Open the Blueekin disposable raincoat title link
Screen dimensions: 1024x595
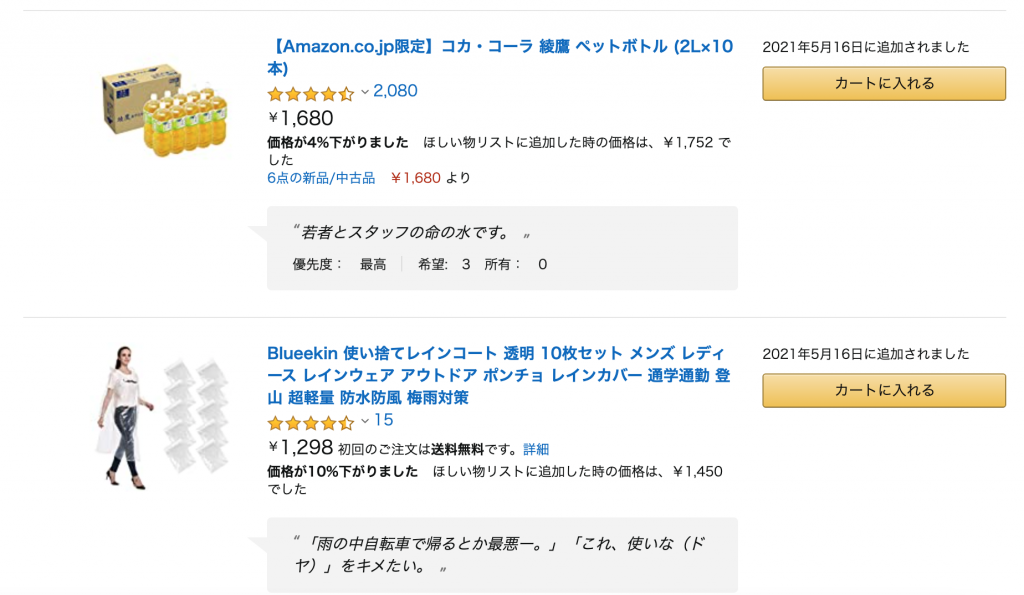tap(498, 376)
